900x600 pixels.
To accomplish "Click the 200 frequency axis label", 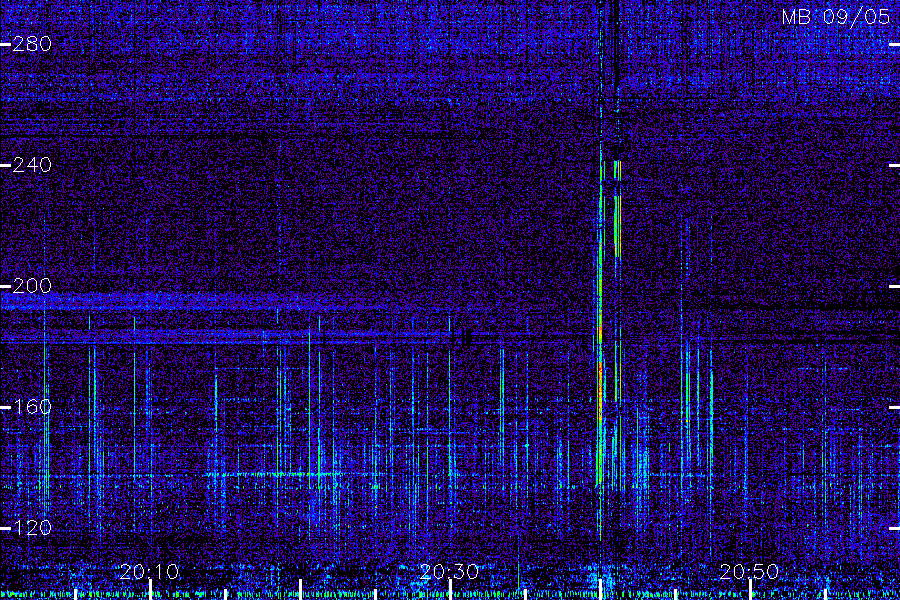I will (32, 286).
